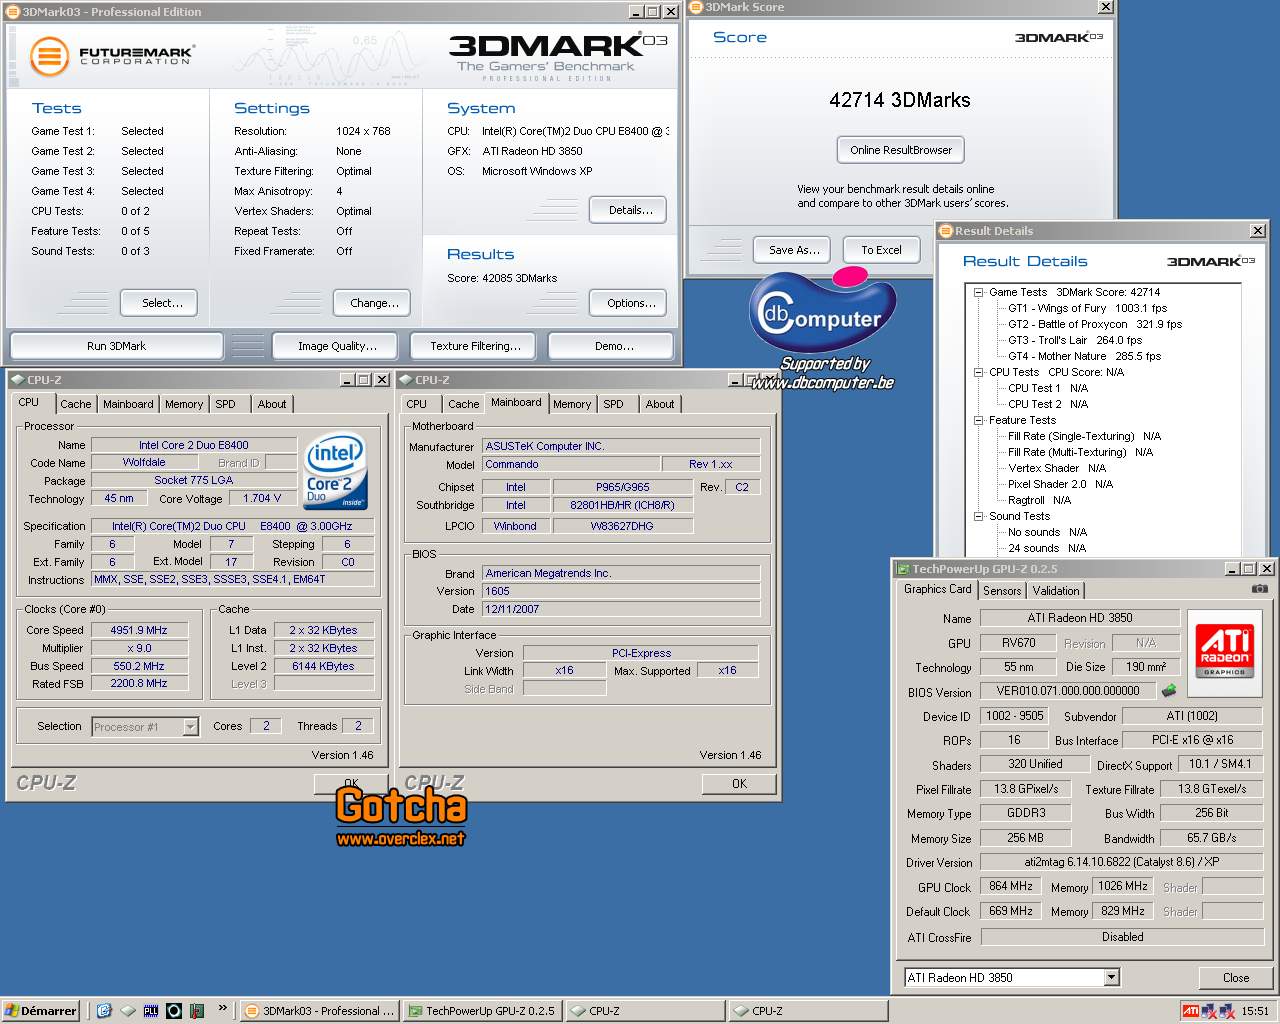Collapse the Sound Tests tree node
This screenshot has width=1280, height=1024.
pos(979,516)
